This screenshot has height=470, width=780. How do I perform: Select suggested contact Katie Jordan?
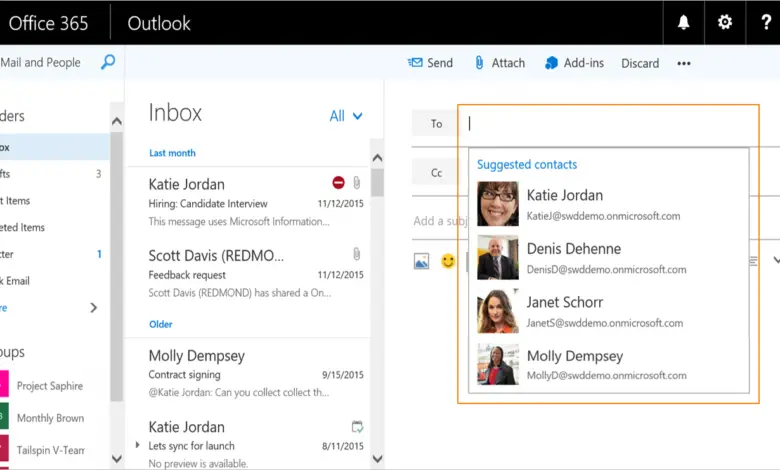(x=608, y=204)
